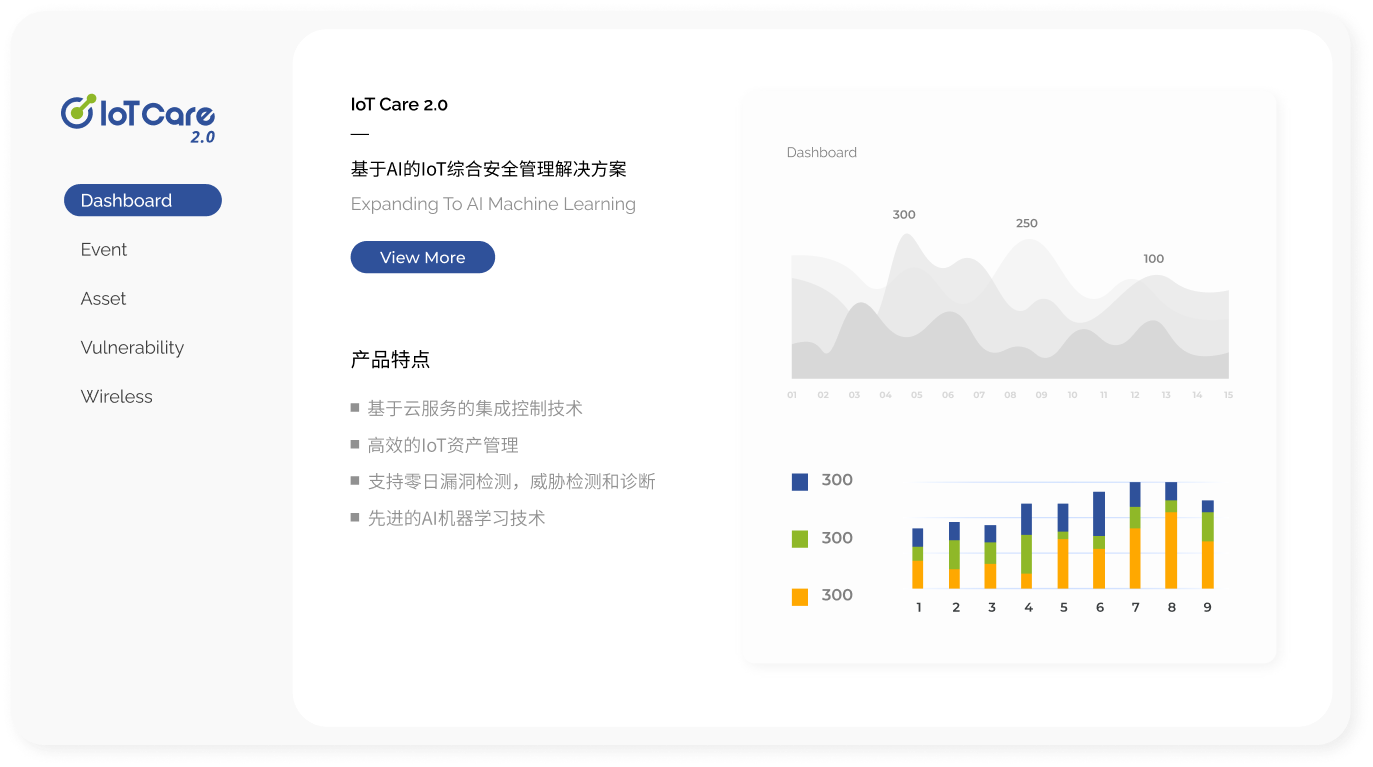Click the 100 peak label on the area chart
This screenshot has width=1373, height=767.
pyautogui.click(x=1154, y=259)
